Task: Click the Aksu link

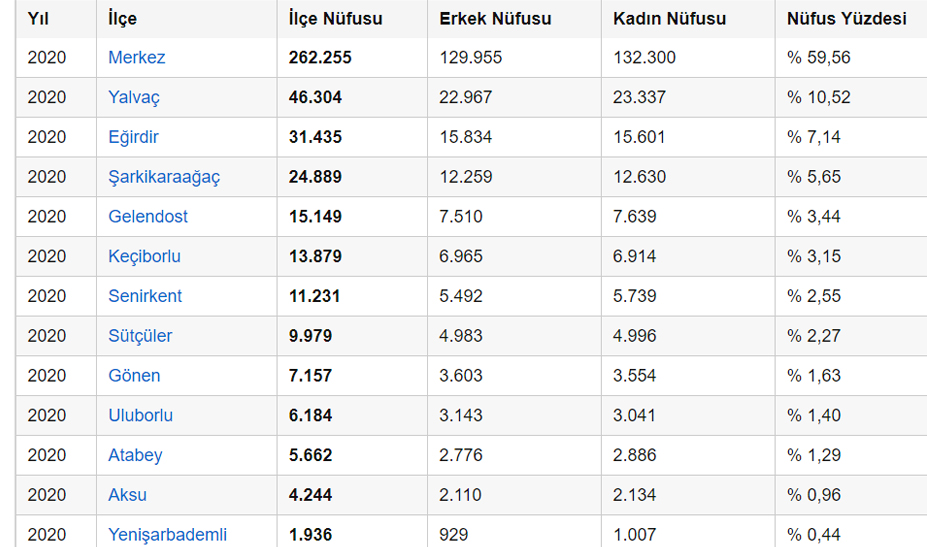Action: (x=127, y=495)
